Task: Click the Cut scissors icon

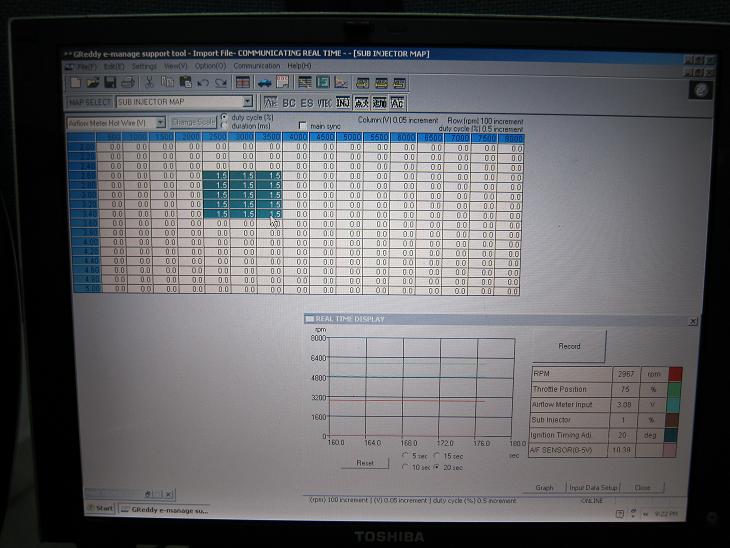Action: tap(149, 82)
